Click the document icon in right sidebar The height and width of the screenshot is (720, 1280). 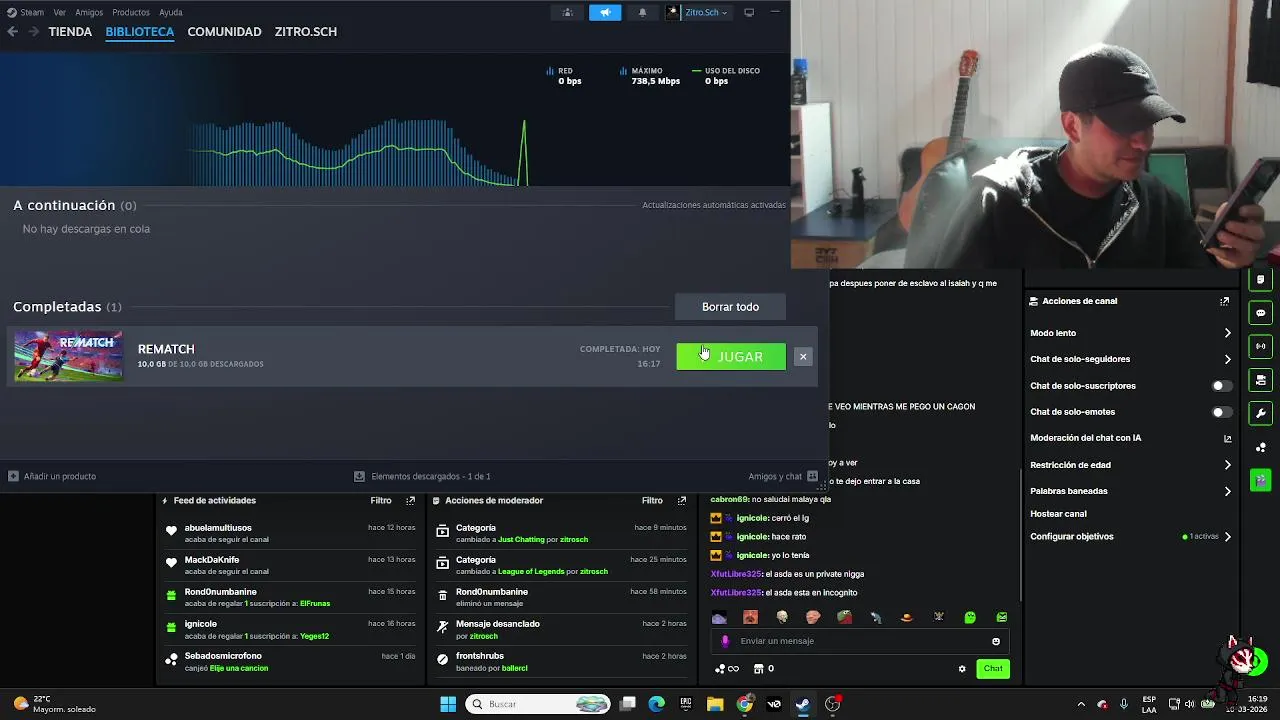coord(1260,279)
